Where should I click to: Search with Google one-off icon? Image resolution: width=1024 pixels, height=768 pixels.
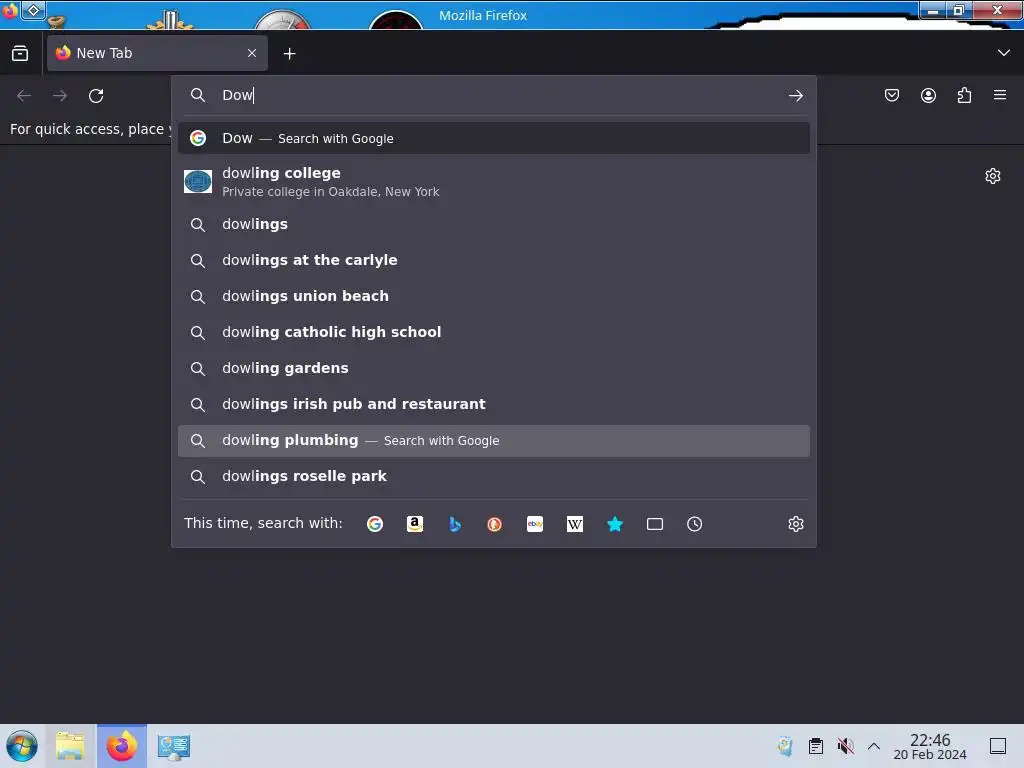click(375, 524)
